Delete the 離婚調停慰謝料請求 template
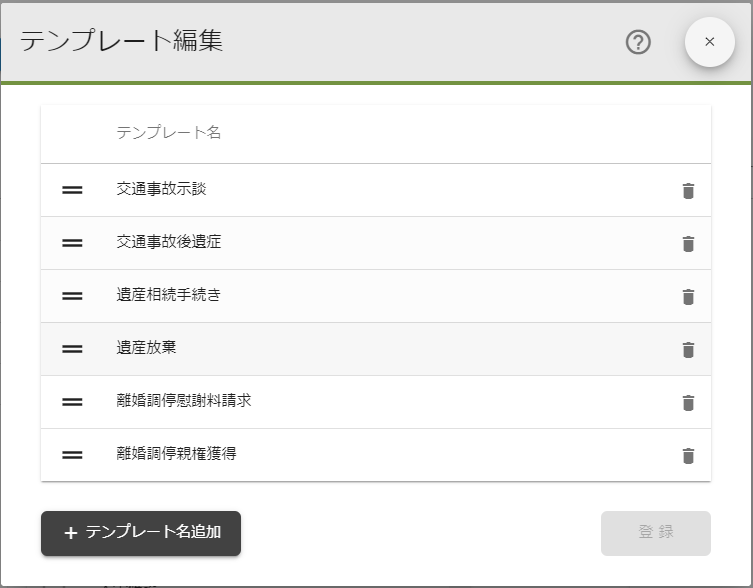 click(x=688, y=403)
